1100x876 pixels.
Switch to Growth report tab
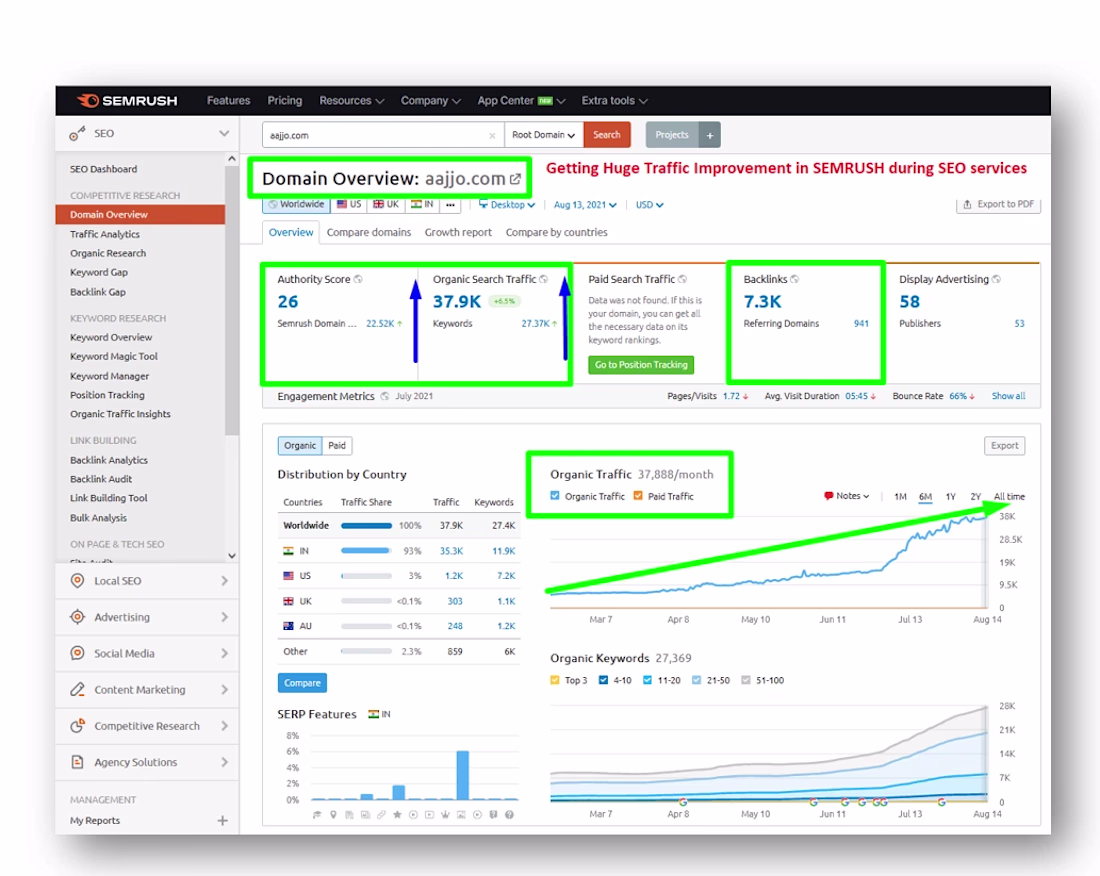point(458,232)
